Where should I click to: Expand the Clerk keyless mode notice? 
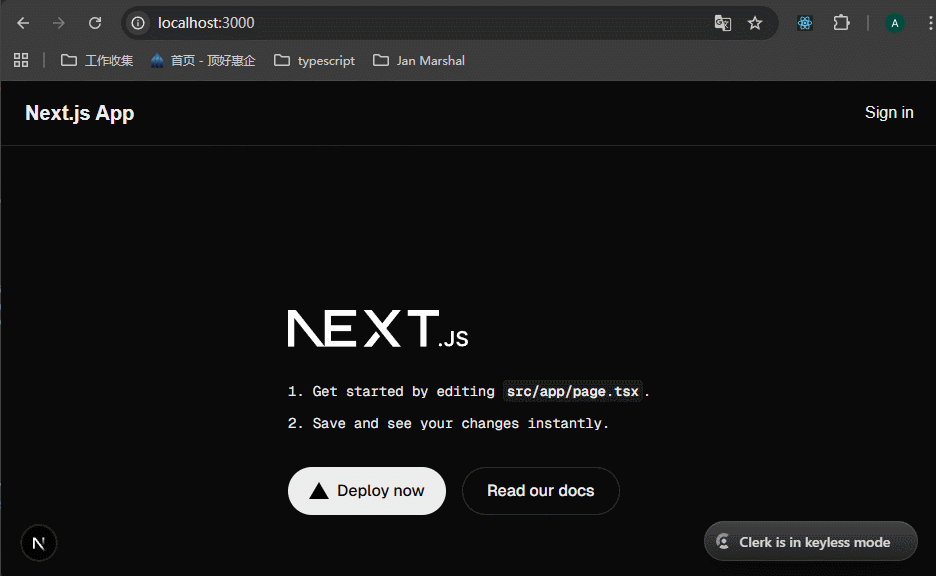click(x=811, y=542)
